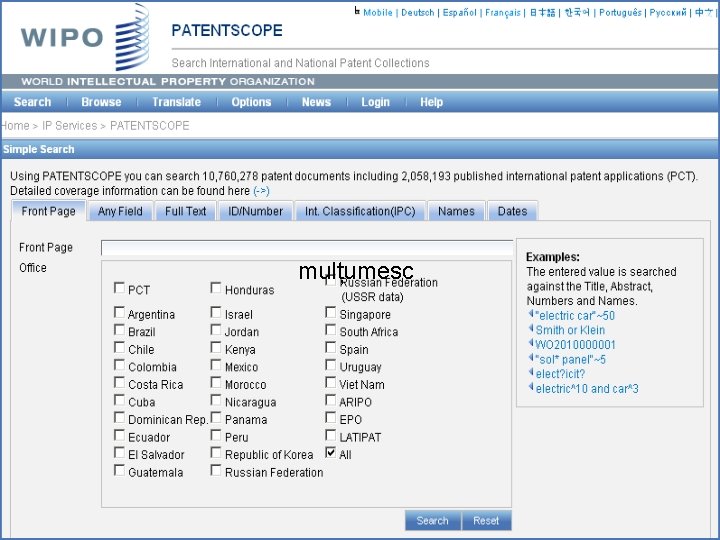
Task: Check the Israel checkbox
Action: click(215, 313)
